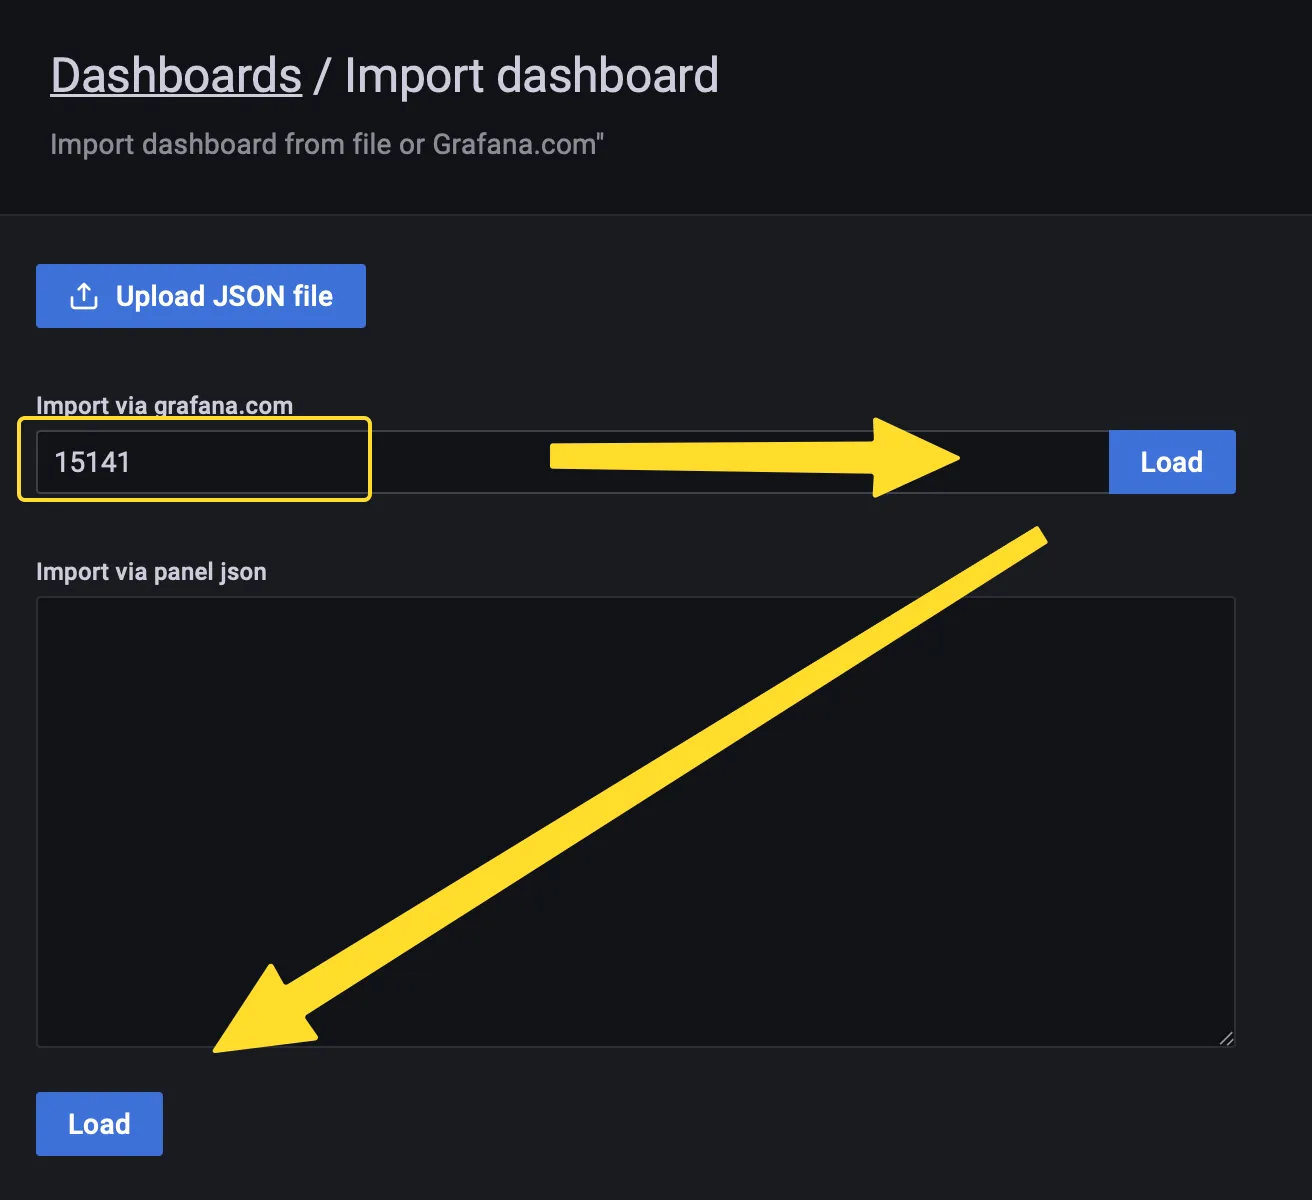Click the "Import dashboard" page heading
Viewport: 1312px width, 1200px height.
coord(531,76)
